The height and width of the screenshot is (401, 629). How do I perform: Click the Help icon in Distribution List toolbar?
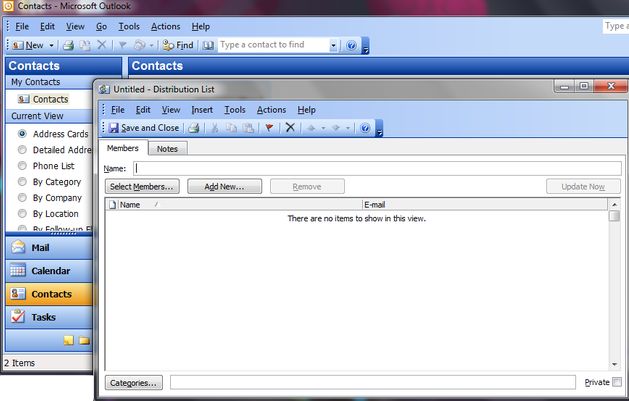[365, 128]
